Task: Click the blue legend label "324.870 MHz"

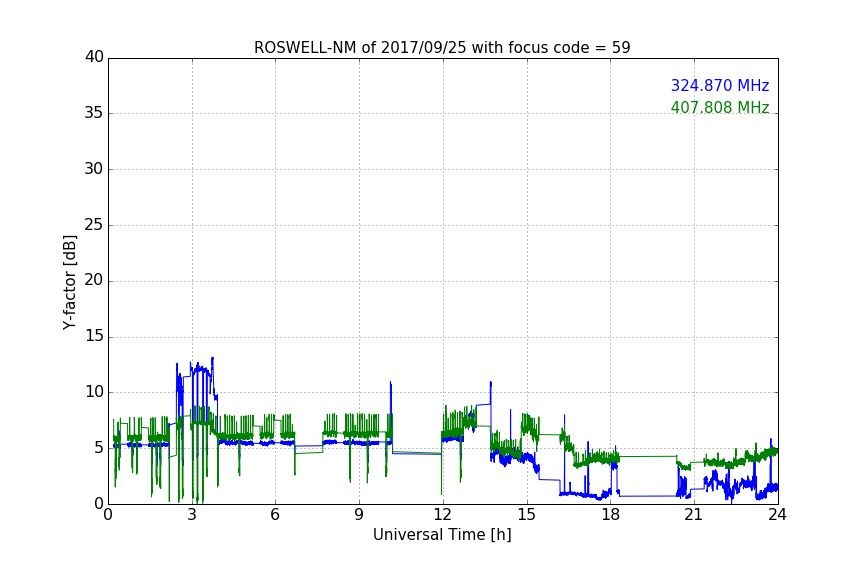Action: pyautogui.click(x=720, y=85)
